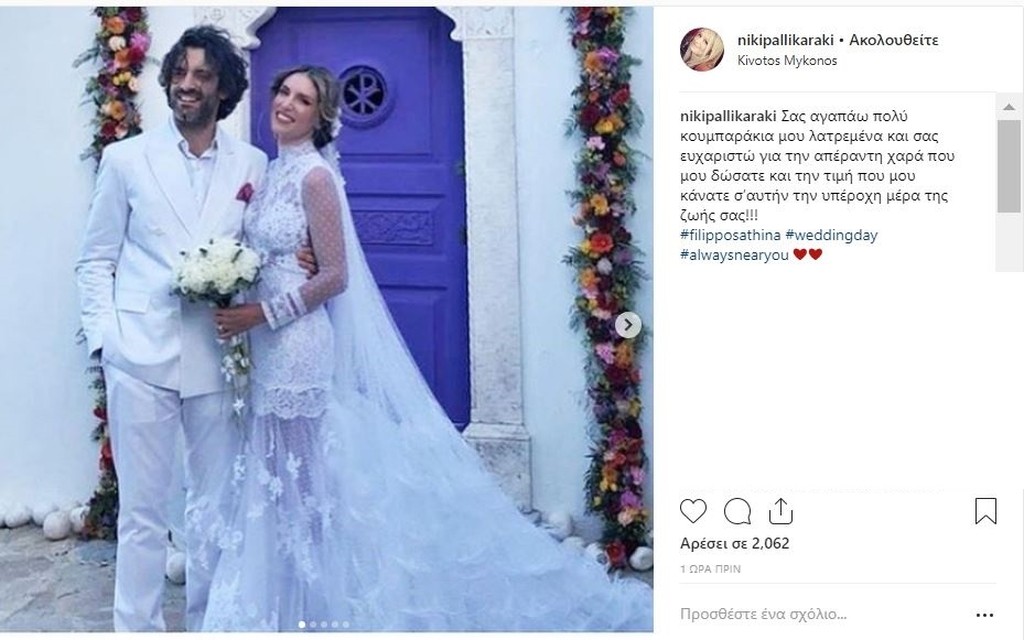The image size is (1024, 640).
Task: Open the #weddingday hashtag
Action: [831, 235]
